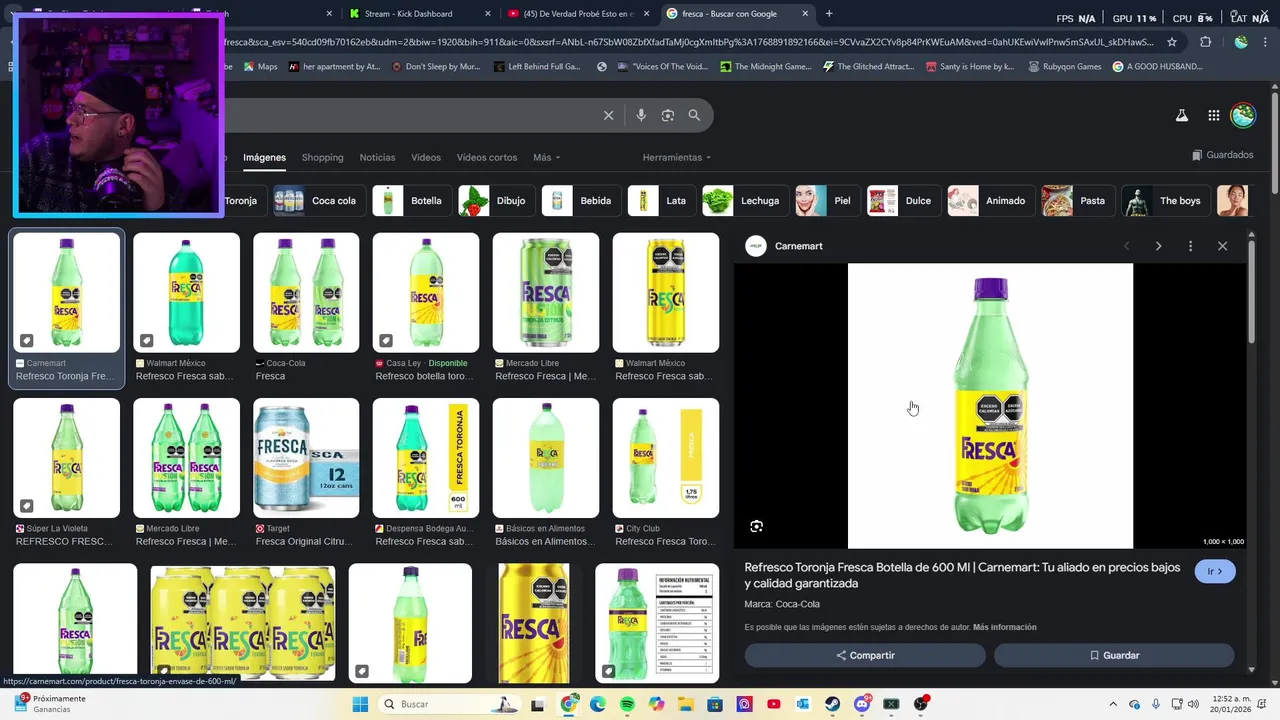Search inside image with the Lens icon
Image resolution: width=1280 pixels, height=720 pixels.
click(x=757, y=526)
